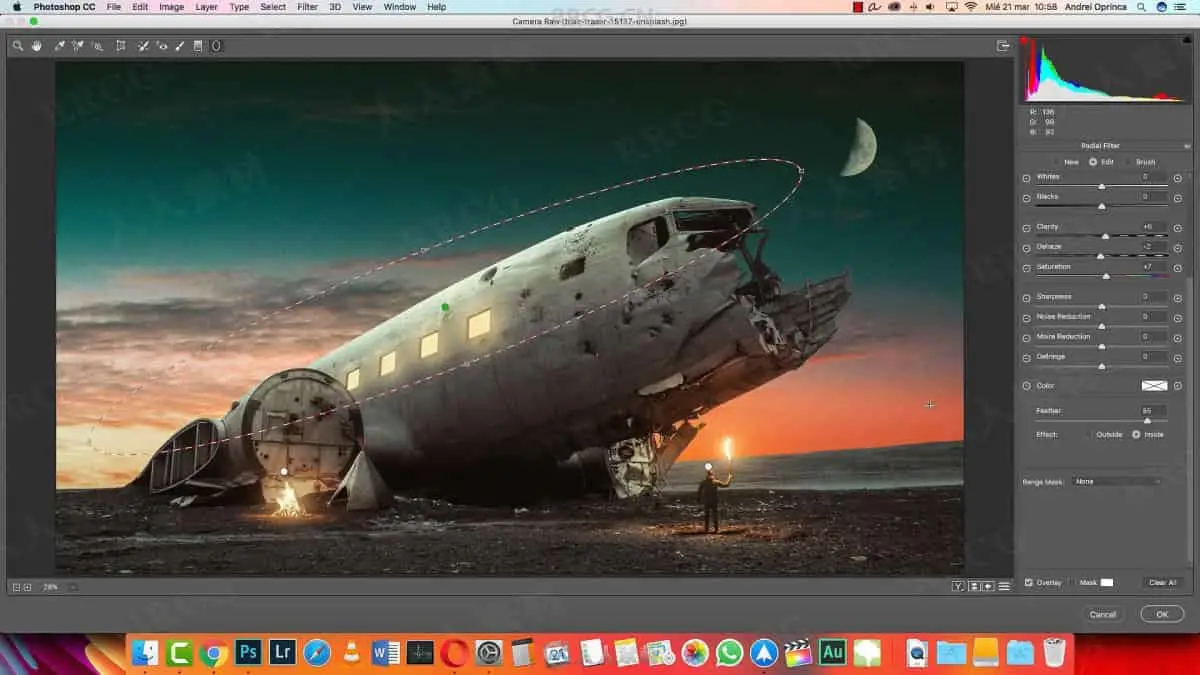
Task: Open the Window menu
Action: 400,7
